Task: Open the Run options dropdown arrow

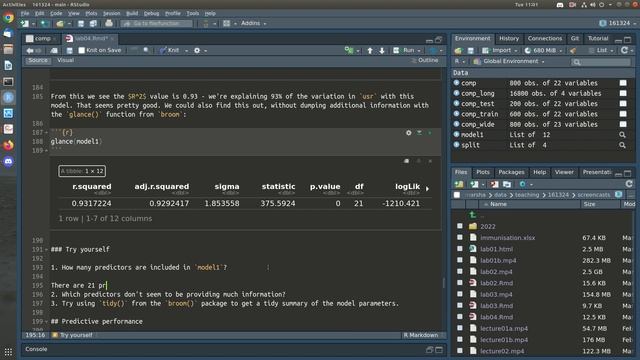Action: (x=419, y=51)
